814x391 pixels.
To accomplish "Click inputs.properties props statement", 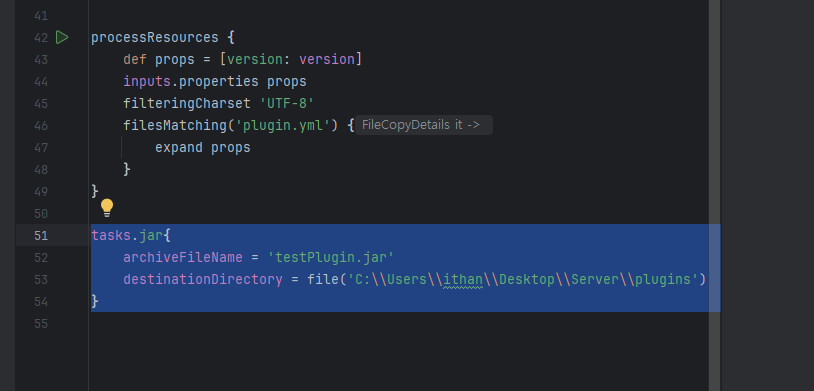I will click(214, 82).
